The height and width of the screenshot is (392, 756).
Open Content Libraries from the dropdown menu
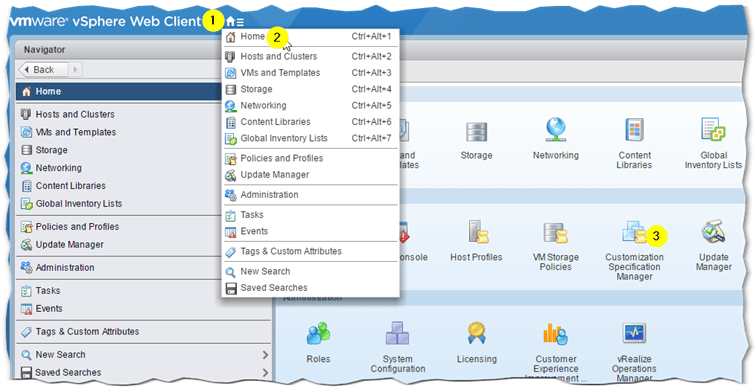click(310, 122)
